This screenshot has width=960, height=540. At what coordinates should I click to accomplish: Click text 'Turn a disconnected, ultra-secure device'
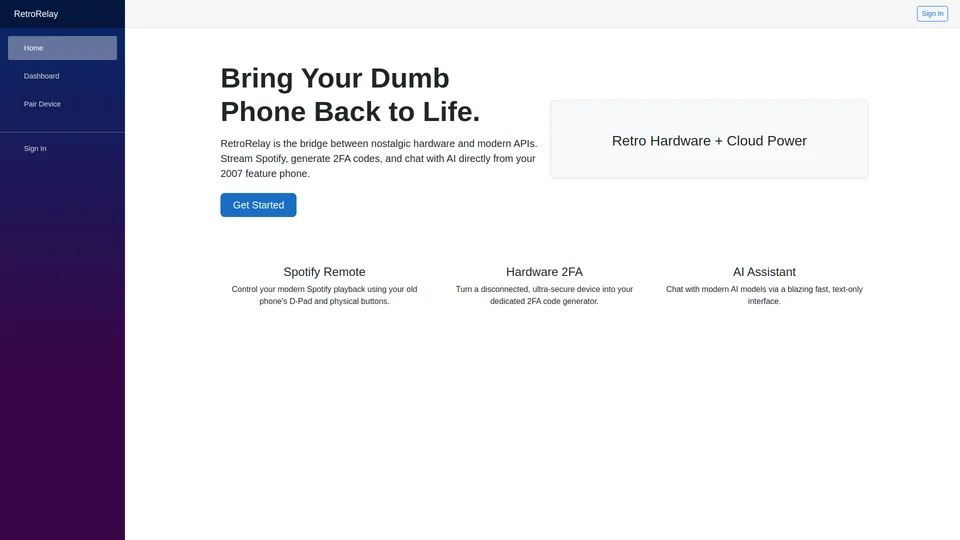click(x=544, y=295)
